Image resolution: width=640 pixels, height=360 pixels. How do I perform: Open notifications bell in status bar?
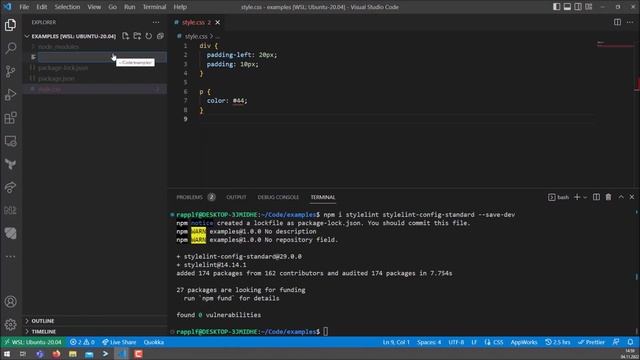coord(630,342)
